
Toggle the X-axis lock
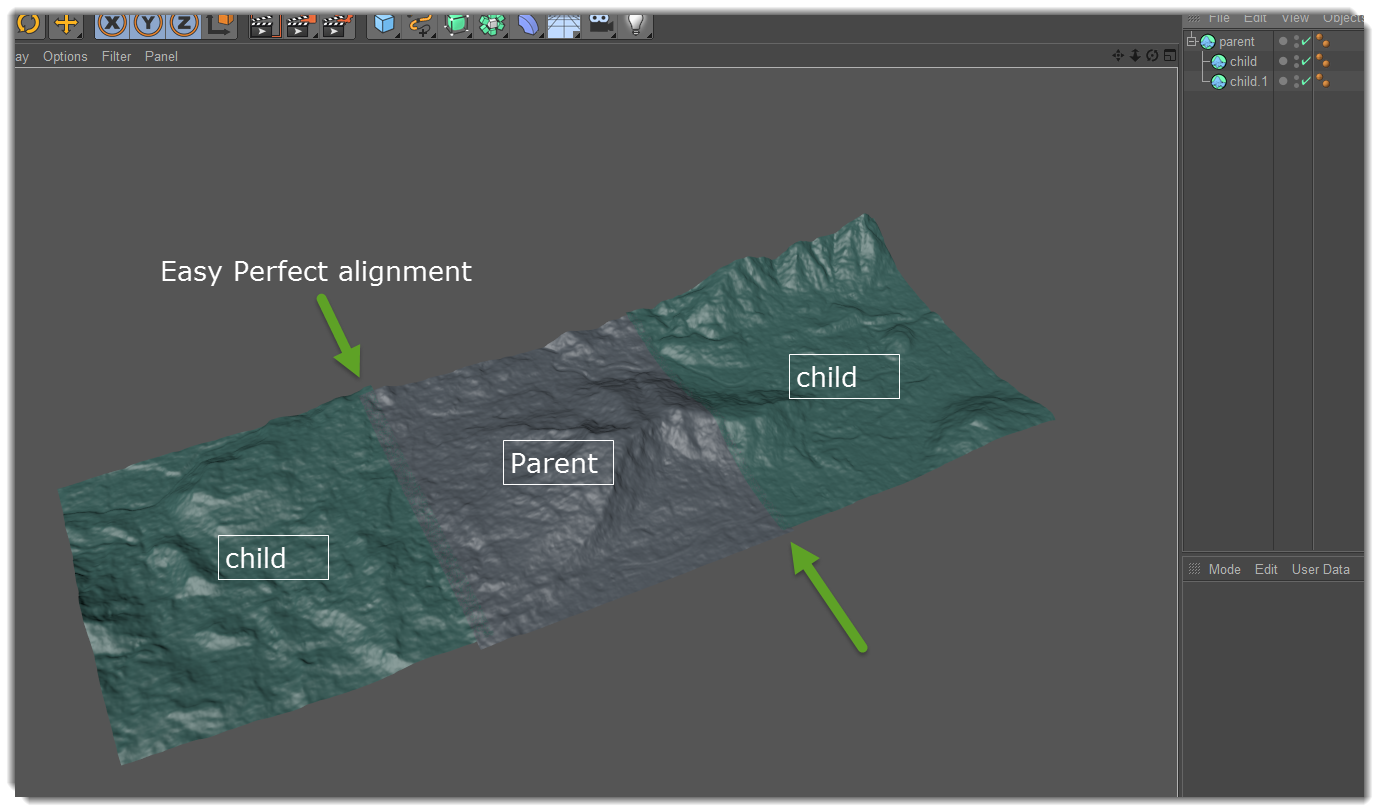pyautogui.click(x=110, y=25)
